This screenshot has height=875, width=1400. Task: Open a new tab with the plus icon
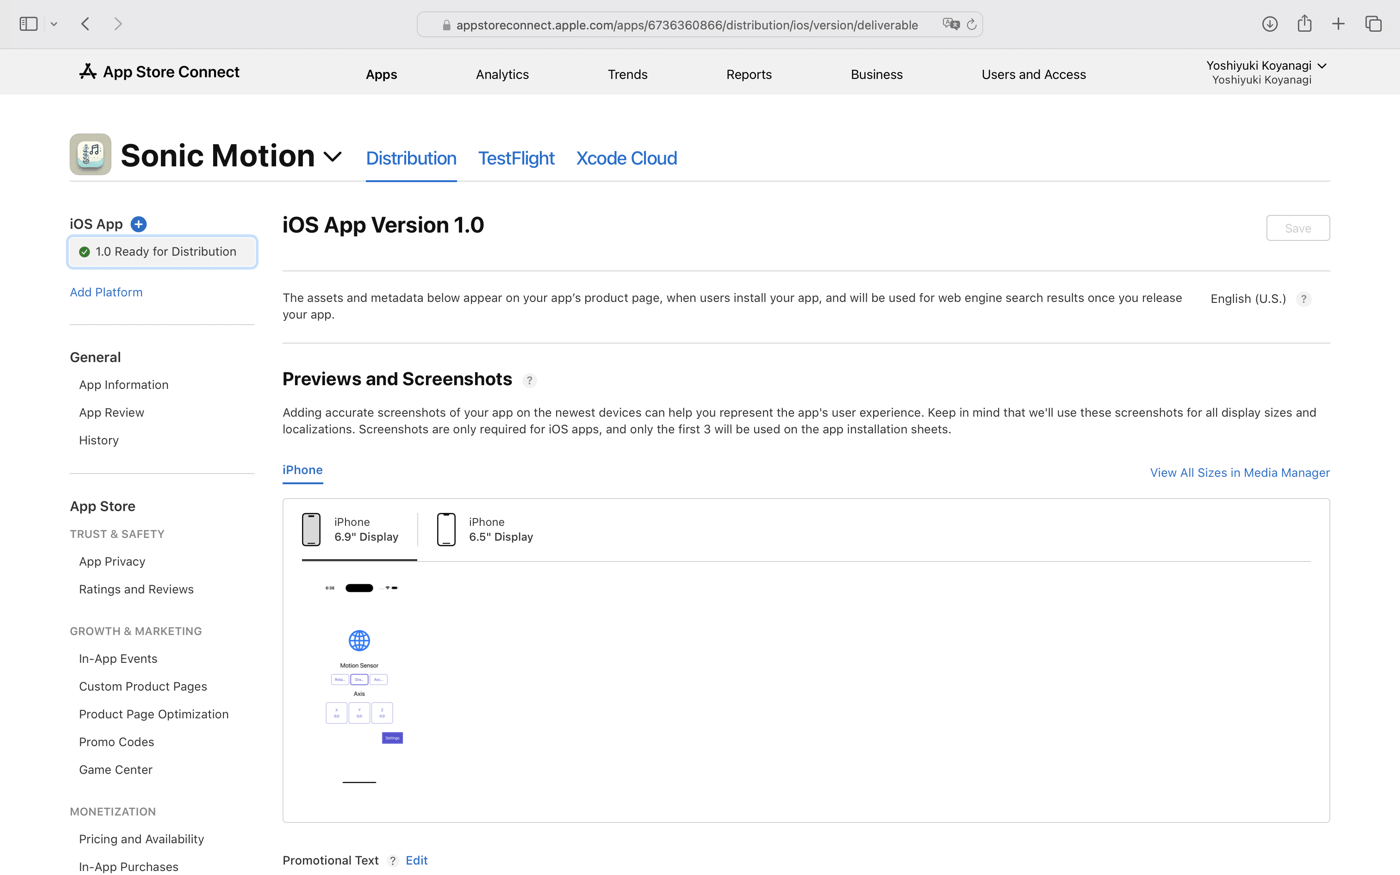point(1338,23)
